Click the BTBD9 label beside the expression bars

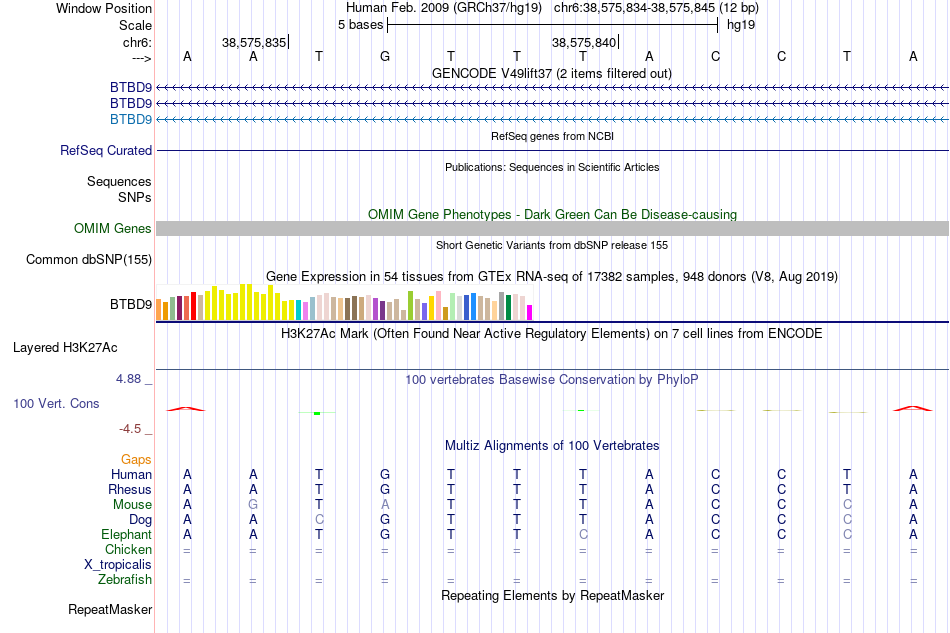tap(131, 304)
